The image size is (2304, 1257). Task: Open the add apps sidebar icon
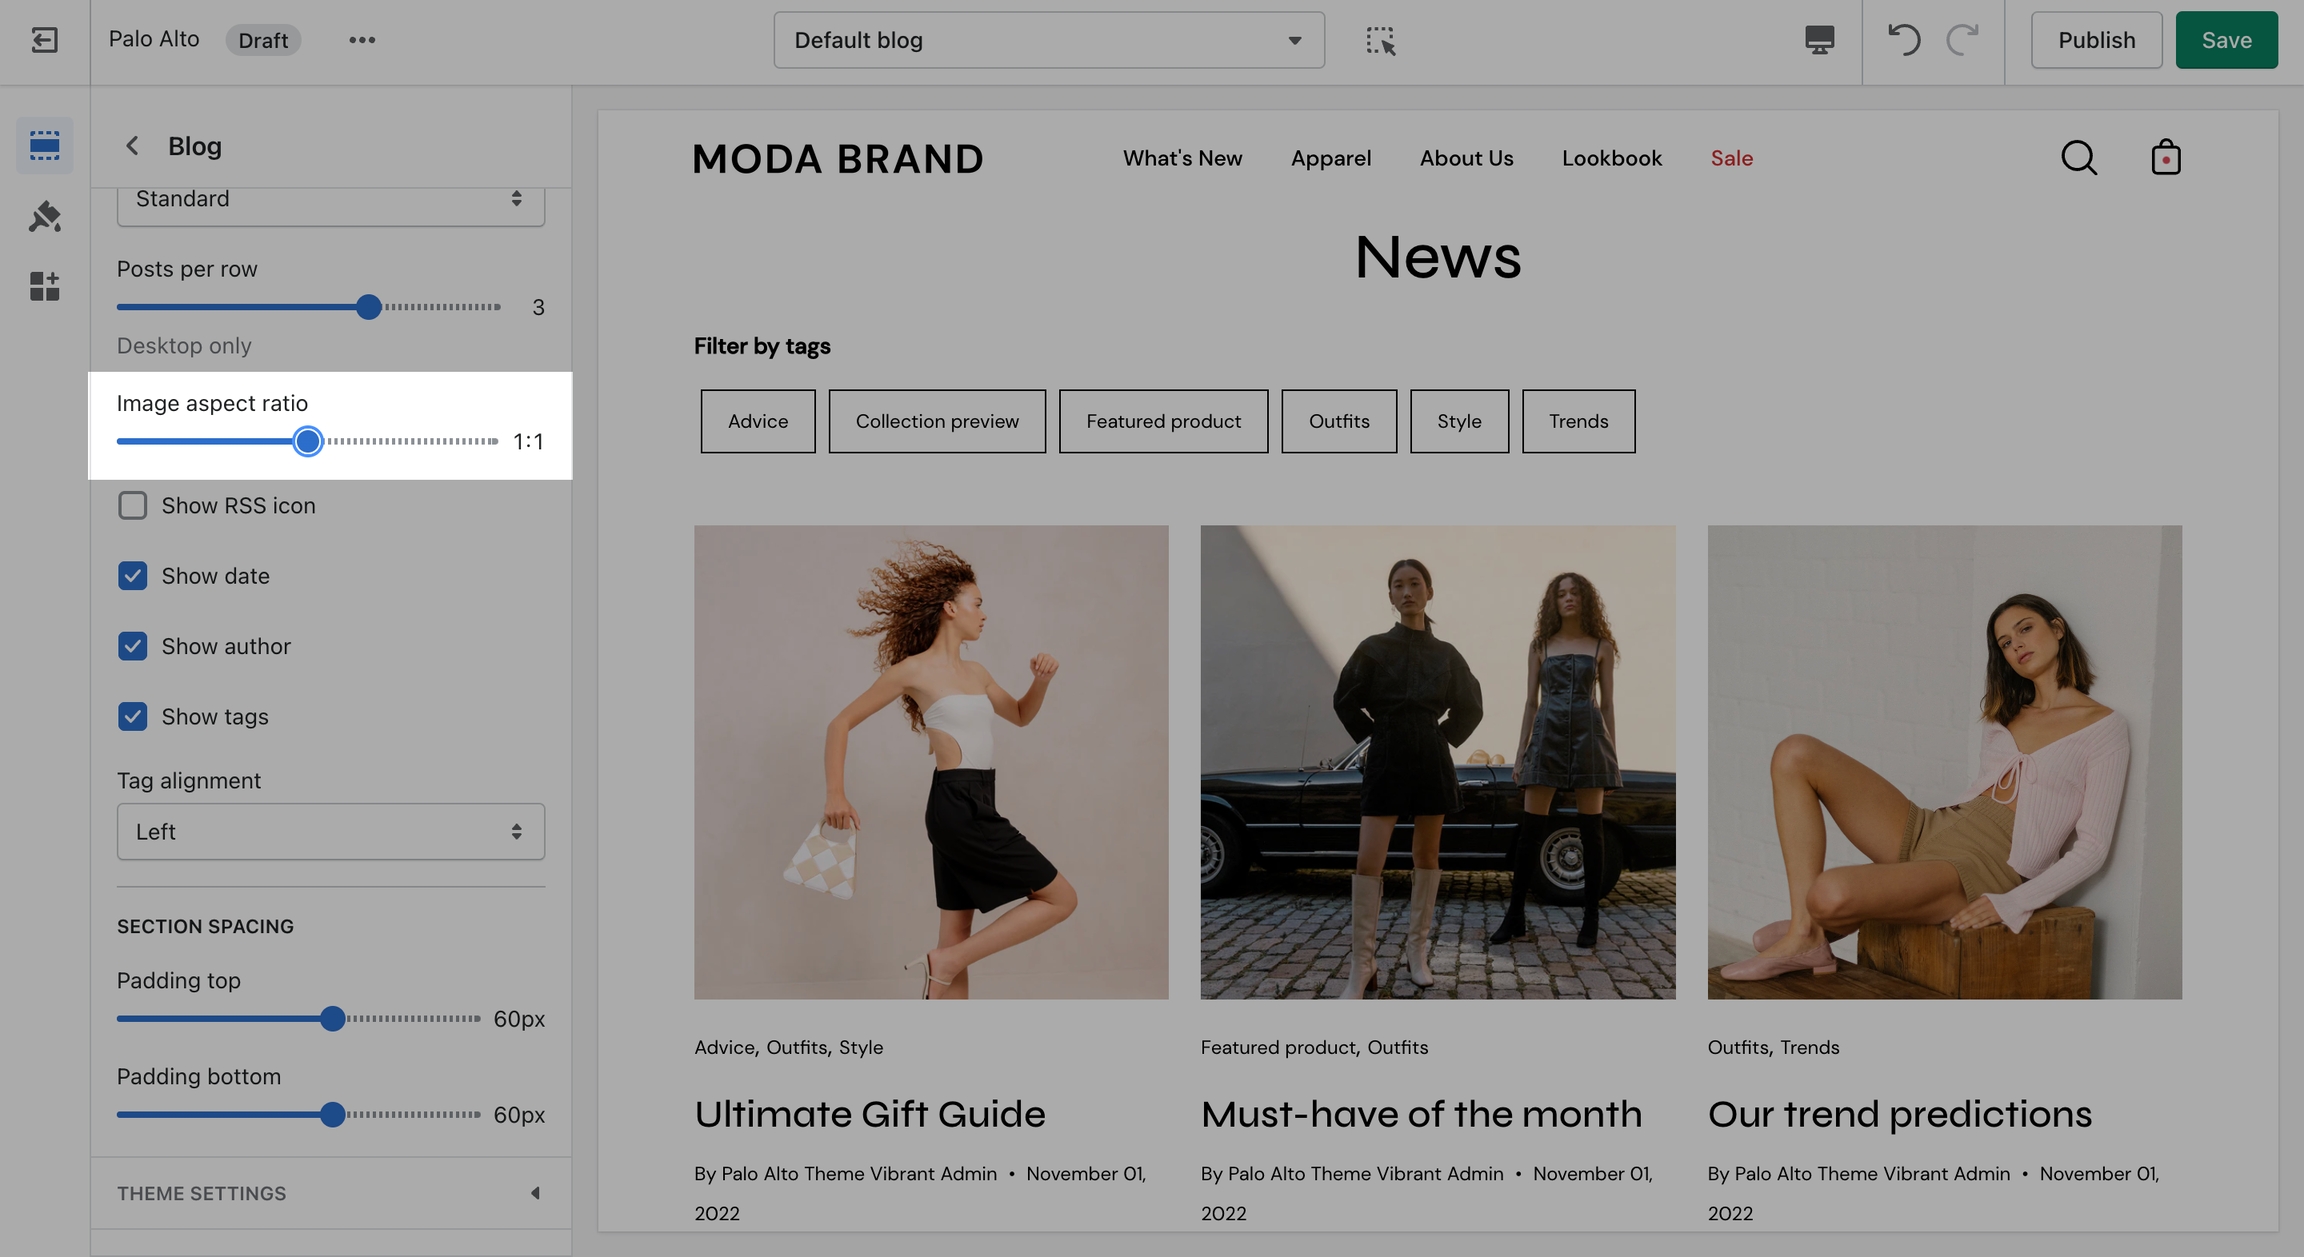(x=44, y=286)
